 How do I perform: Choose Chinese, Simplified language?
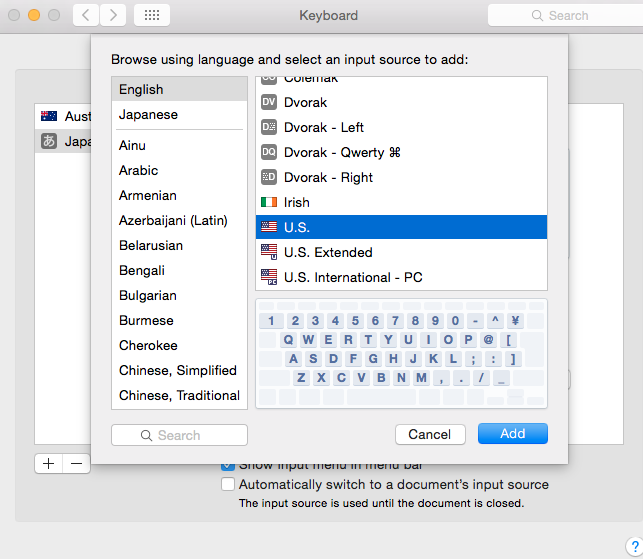[177, 370]
